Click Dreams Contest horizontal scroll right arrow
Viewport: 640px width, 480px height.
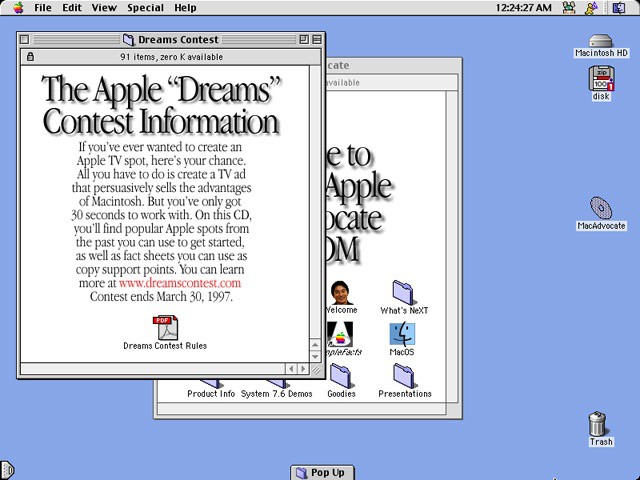tap(304, 369)
